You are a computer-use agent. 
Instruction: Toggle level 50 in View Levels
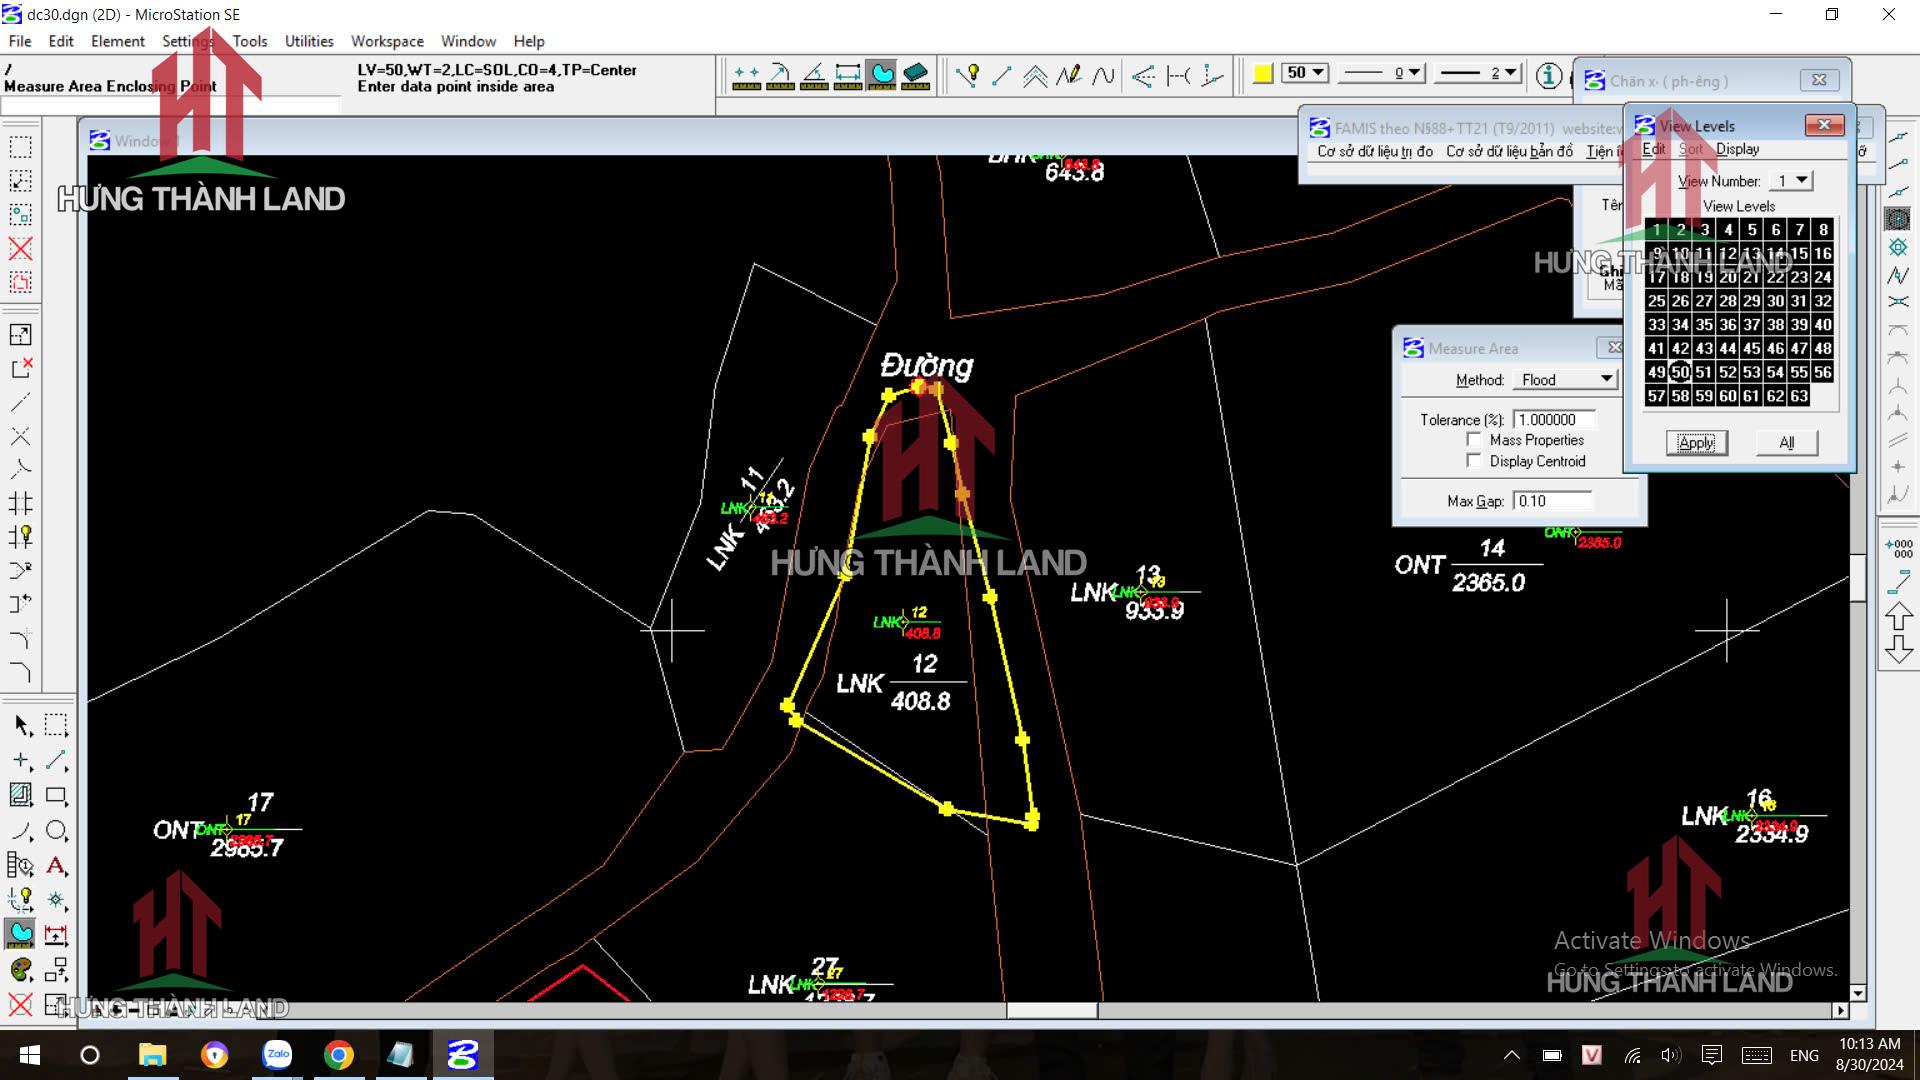[1680, 372]
